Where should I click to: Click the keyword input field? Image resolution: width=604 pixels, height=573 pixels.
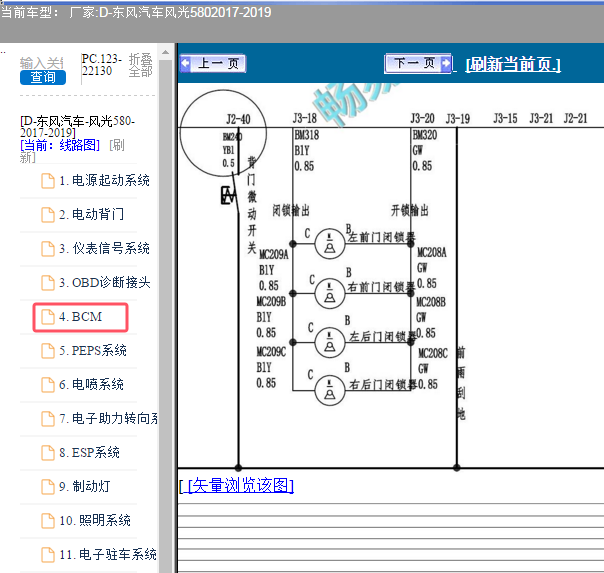(x=42, y=63)
